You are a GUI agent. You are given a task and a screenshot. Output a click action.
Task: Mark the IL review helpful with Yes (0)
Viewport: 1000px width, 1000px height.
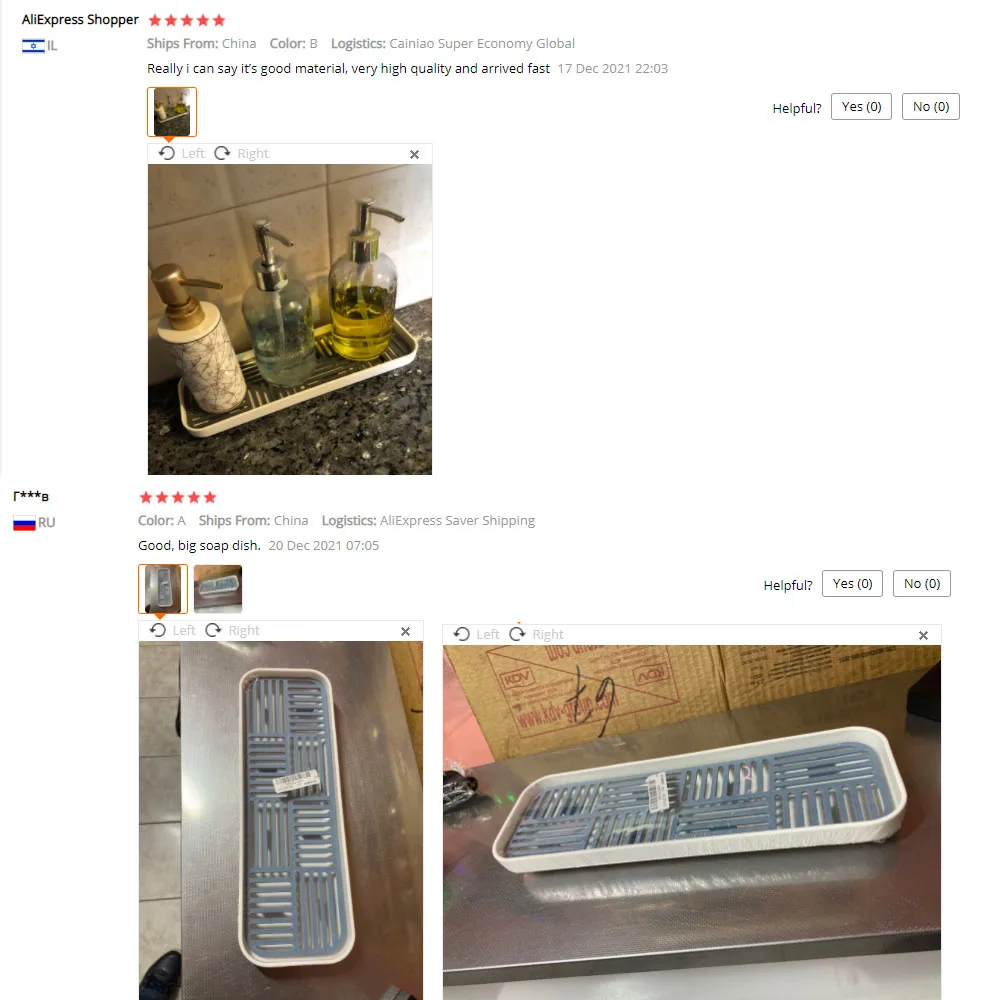pos(861,107)
